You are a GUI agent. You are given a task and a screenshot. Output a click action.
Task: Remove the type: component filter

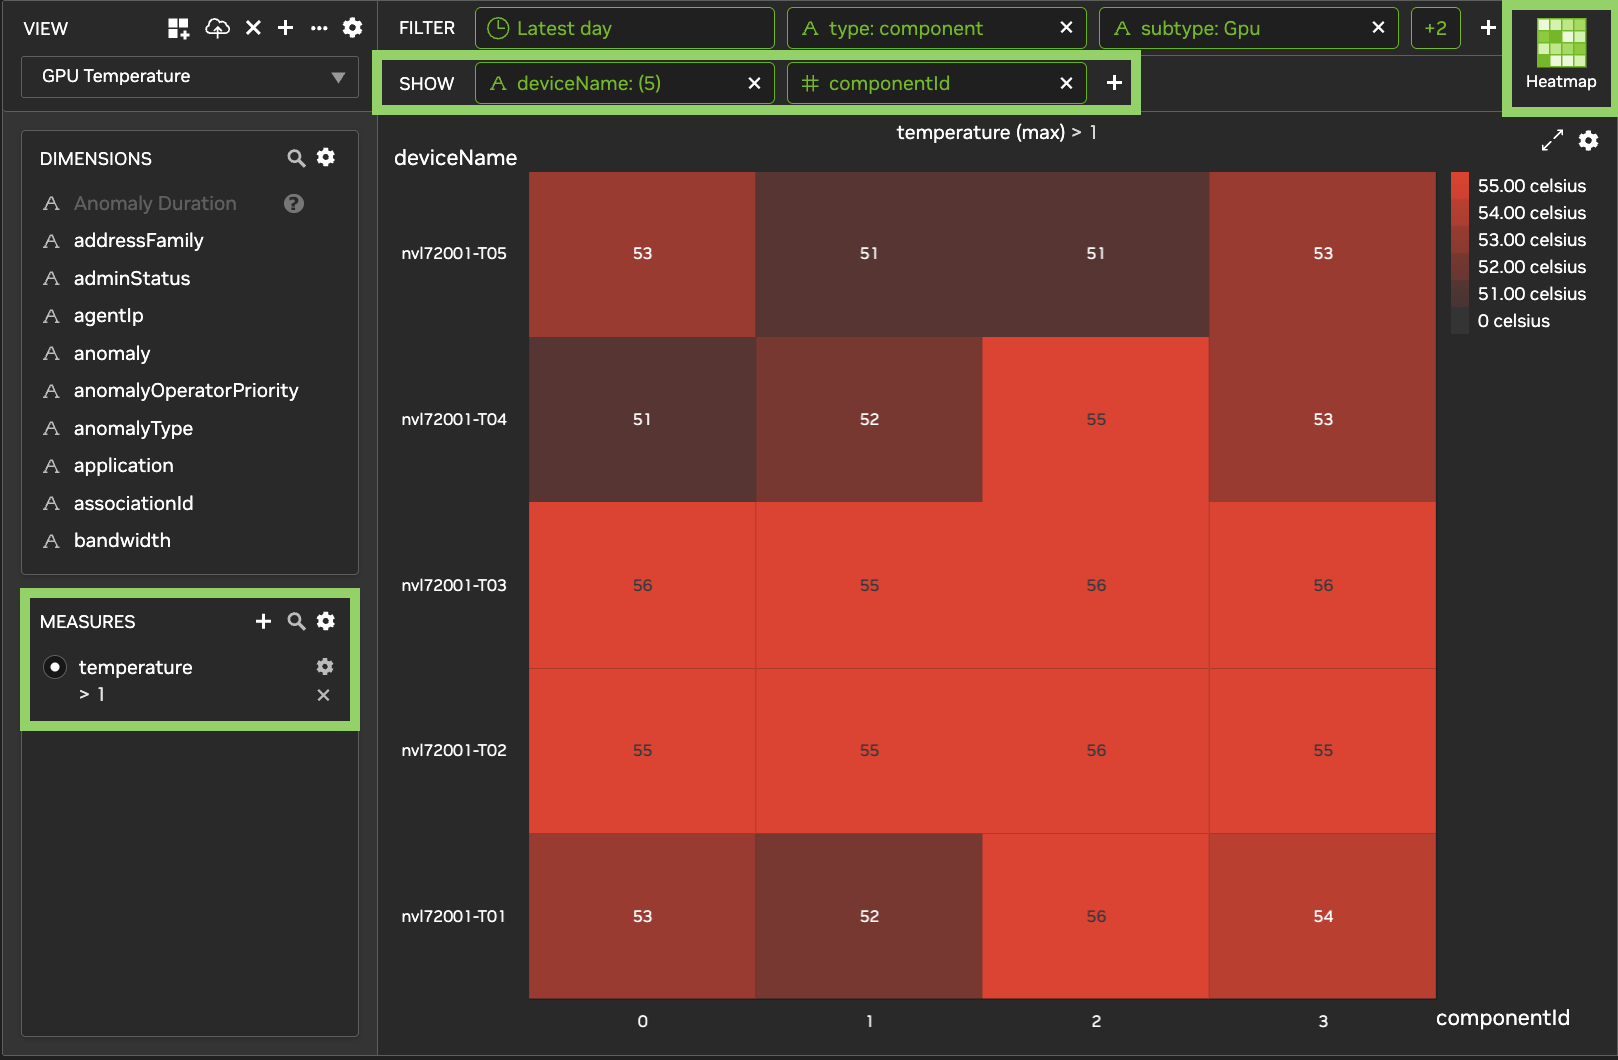(1066, 28)
